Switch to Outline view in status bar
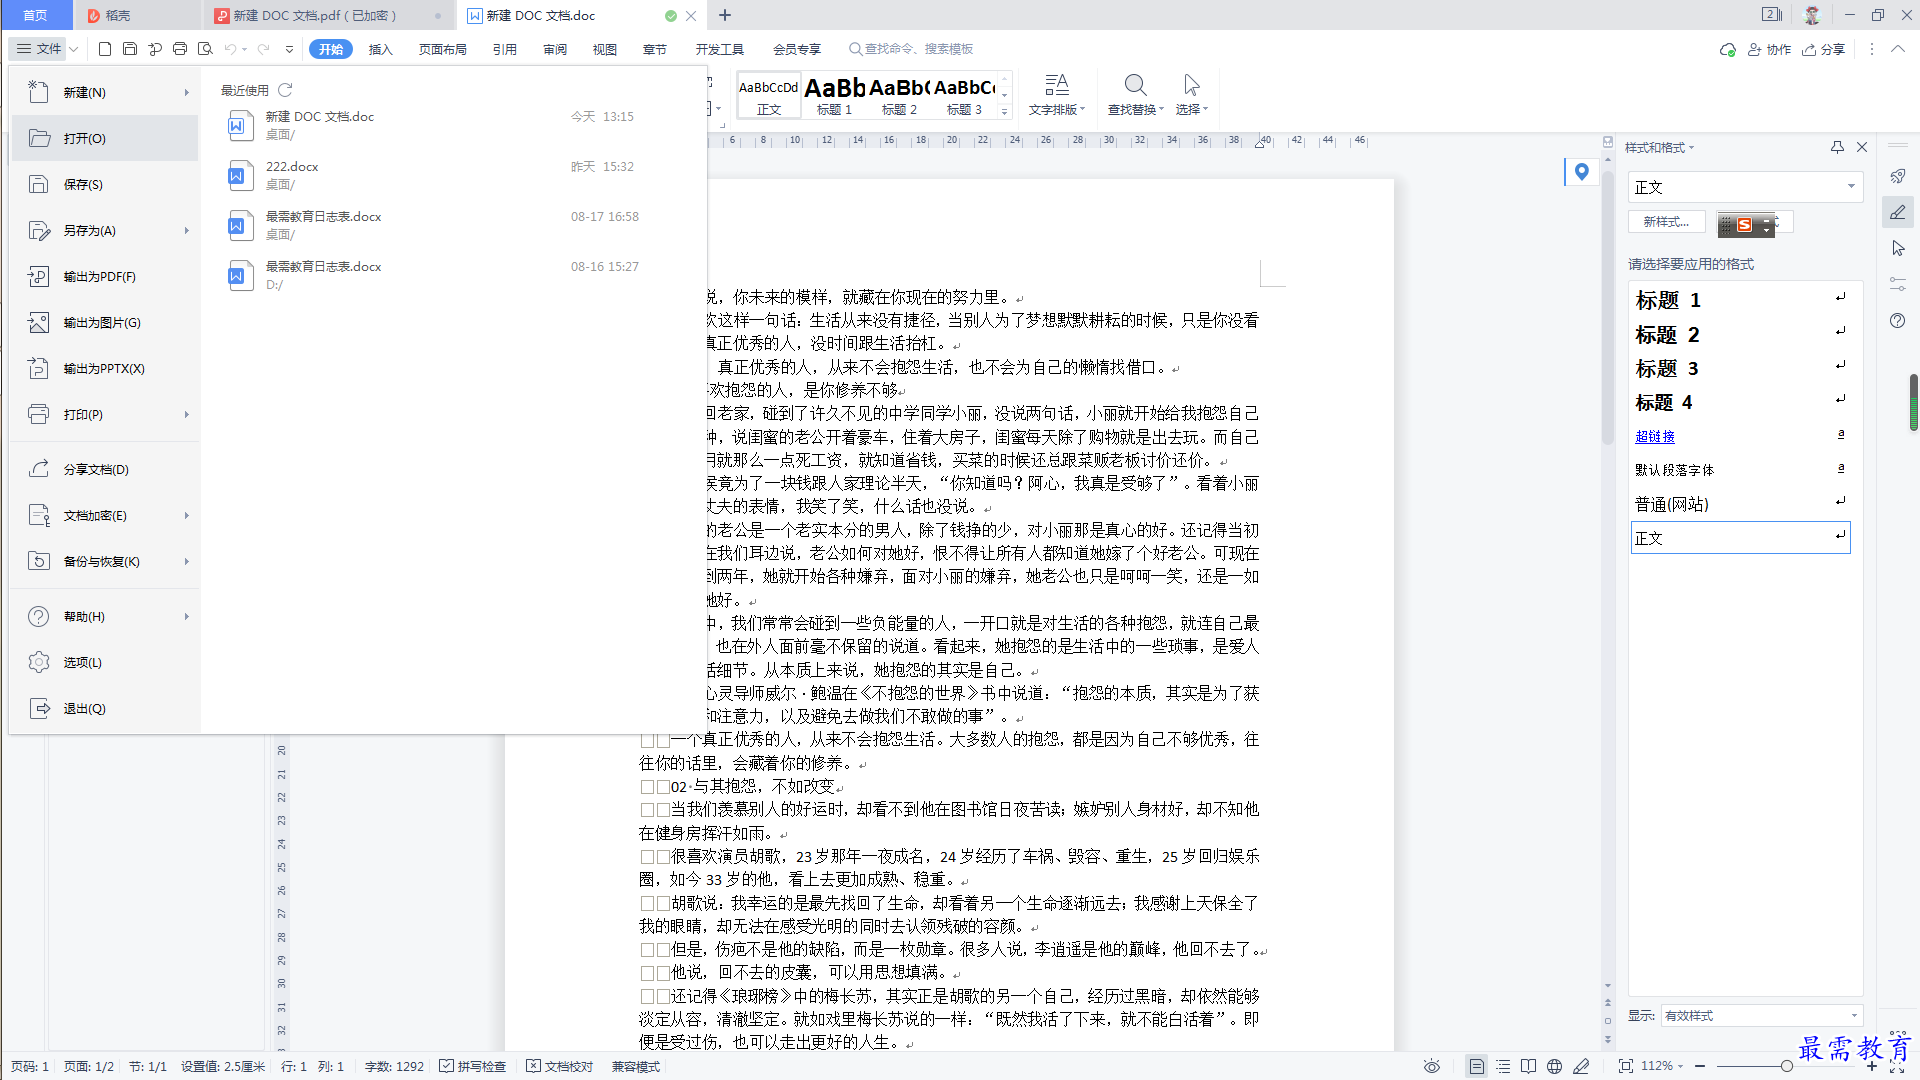1920x1080 pixels. (1503, 1066)
